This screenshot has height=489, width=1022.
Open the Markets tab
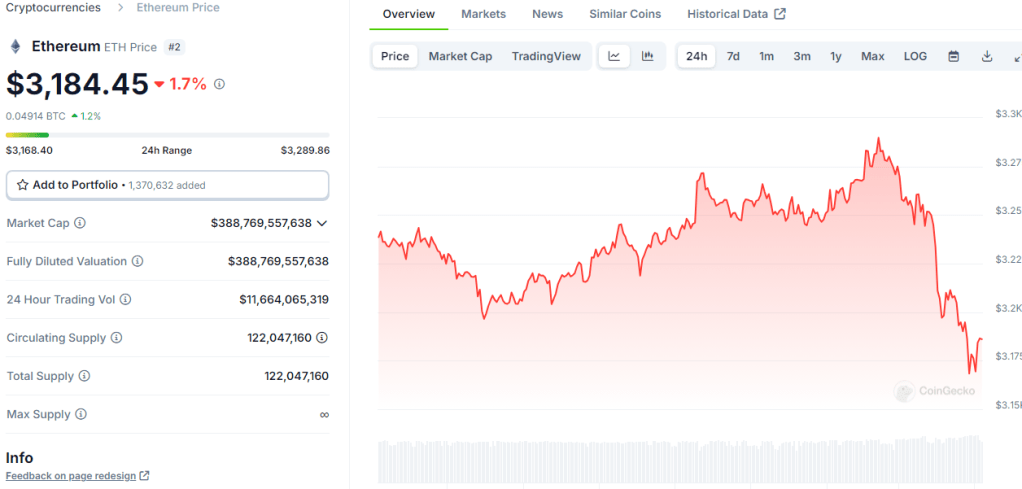click(x=483, y=14)
